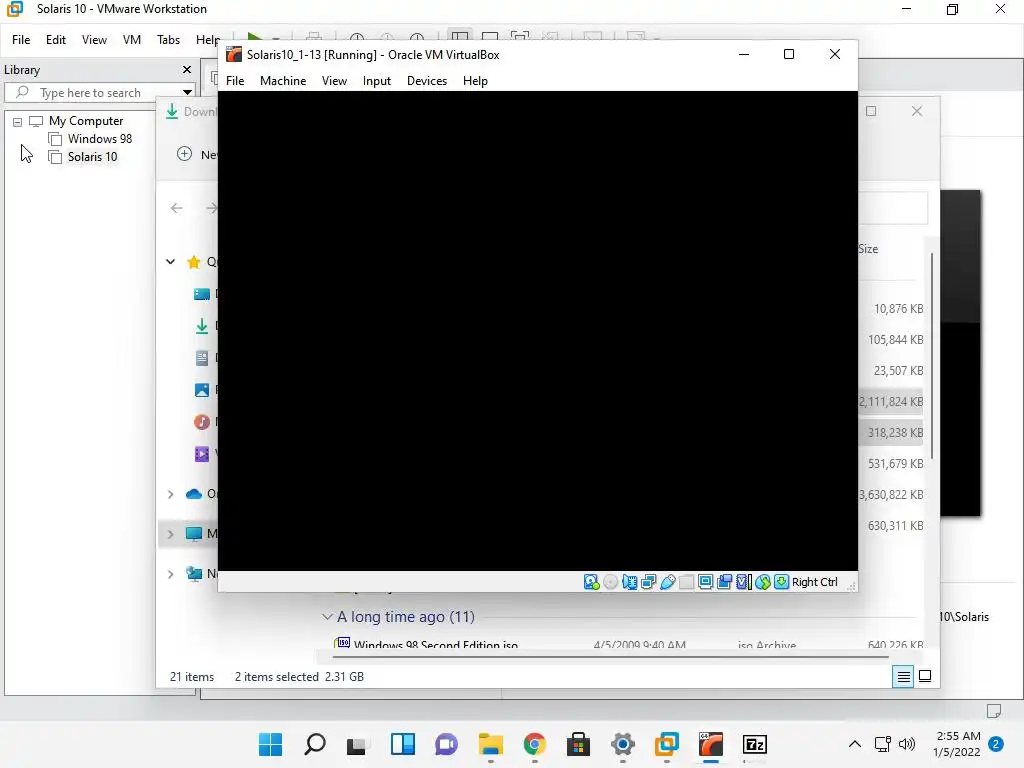Open the VMware Workstation View menu
The width and height of the screenshot is (1024, 768).
(94, 40)
